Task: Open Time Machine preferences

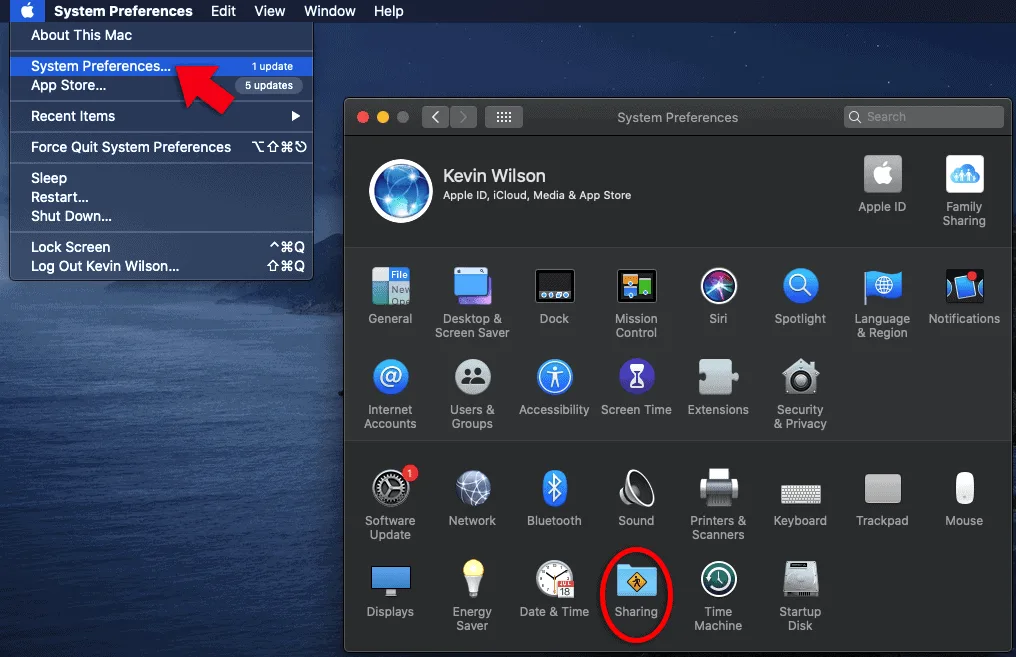Action: (718, 595)
